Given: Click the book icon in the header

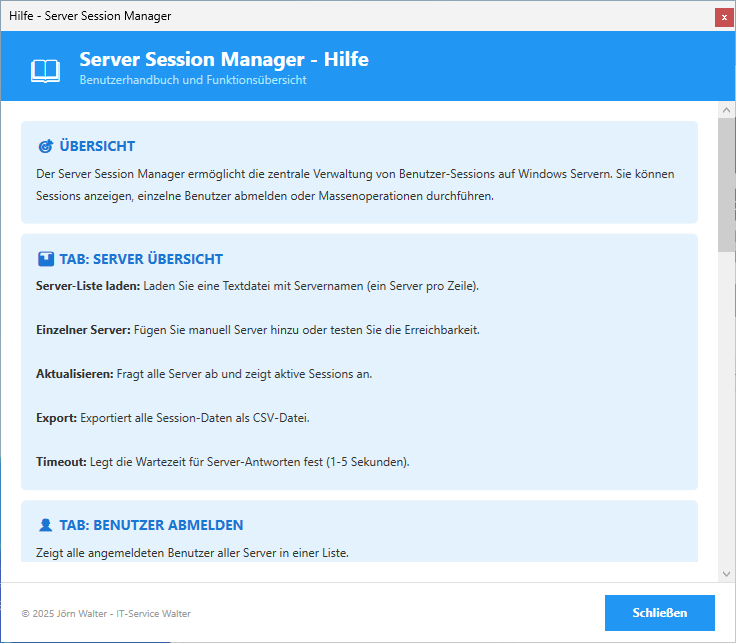Looking at the screenshot, I should 45,70.
